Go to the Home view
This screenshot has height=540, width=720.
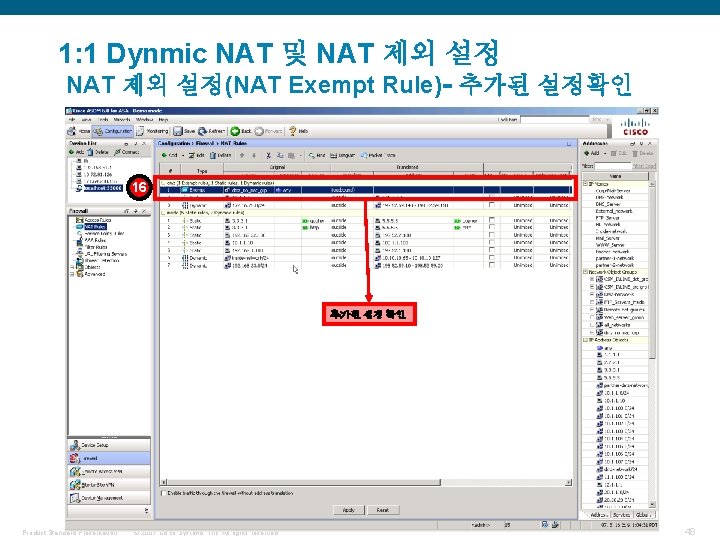click(79, 131)
